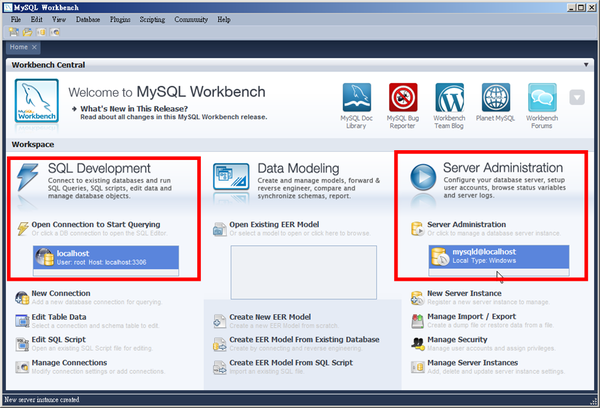Click the empty EER model list box
The width and height of the screenshot is (600, 408).
pyautogui.click(x=303, y=273)
